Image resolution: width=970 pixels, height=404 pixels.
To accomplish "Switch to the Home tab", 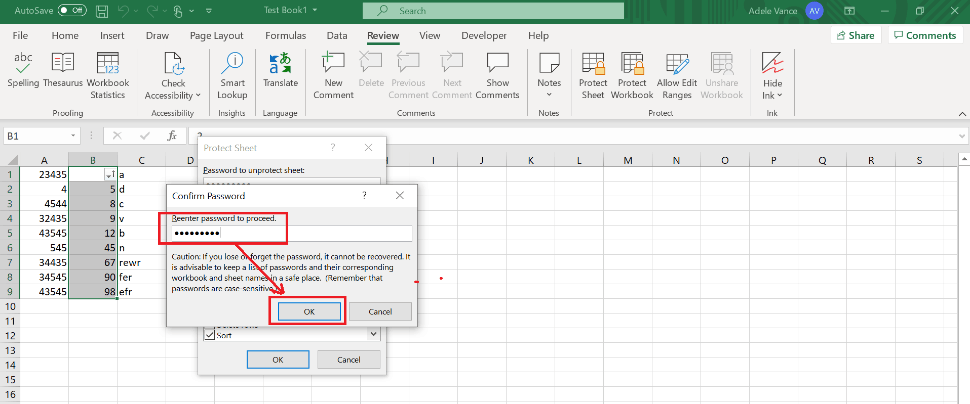I will [x=65, y=35].
